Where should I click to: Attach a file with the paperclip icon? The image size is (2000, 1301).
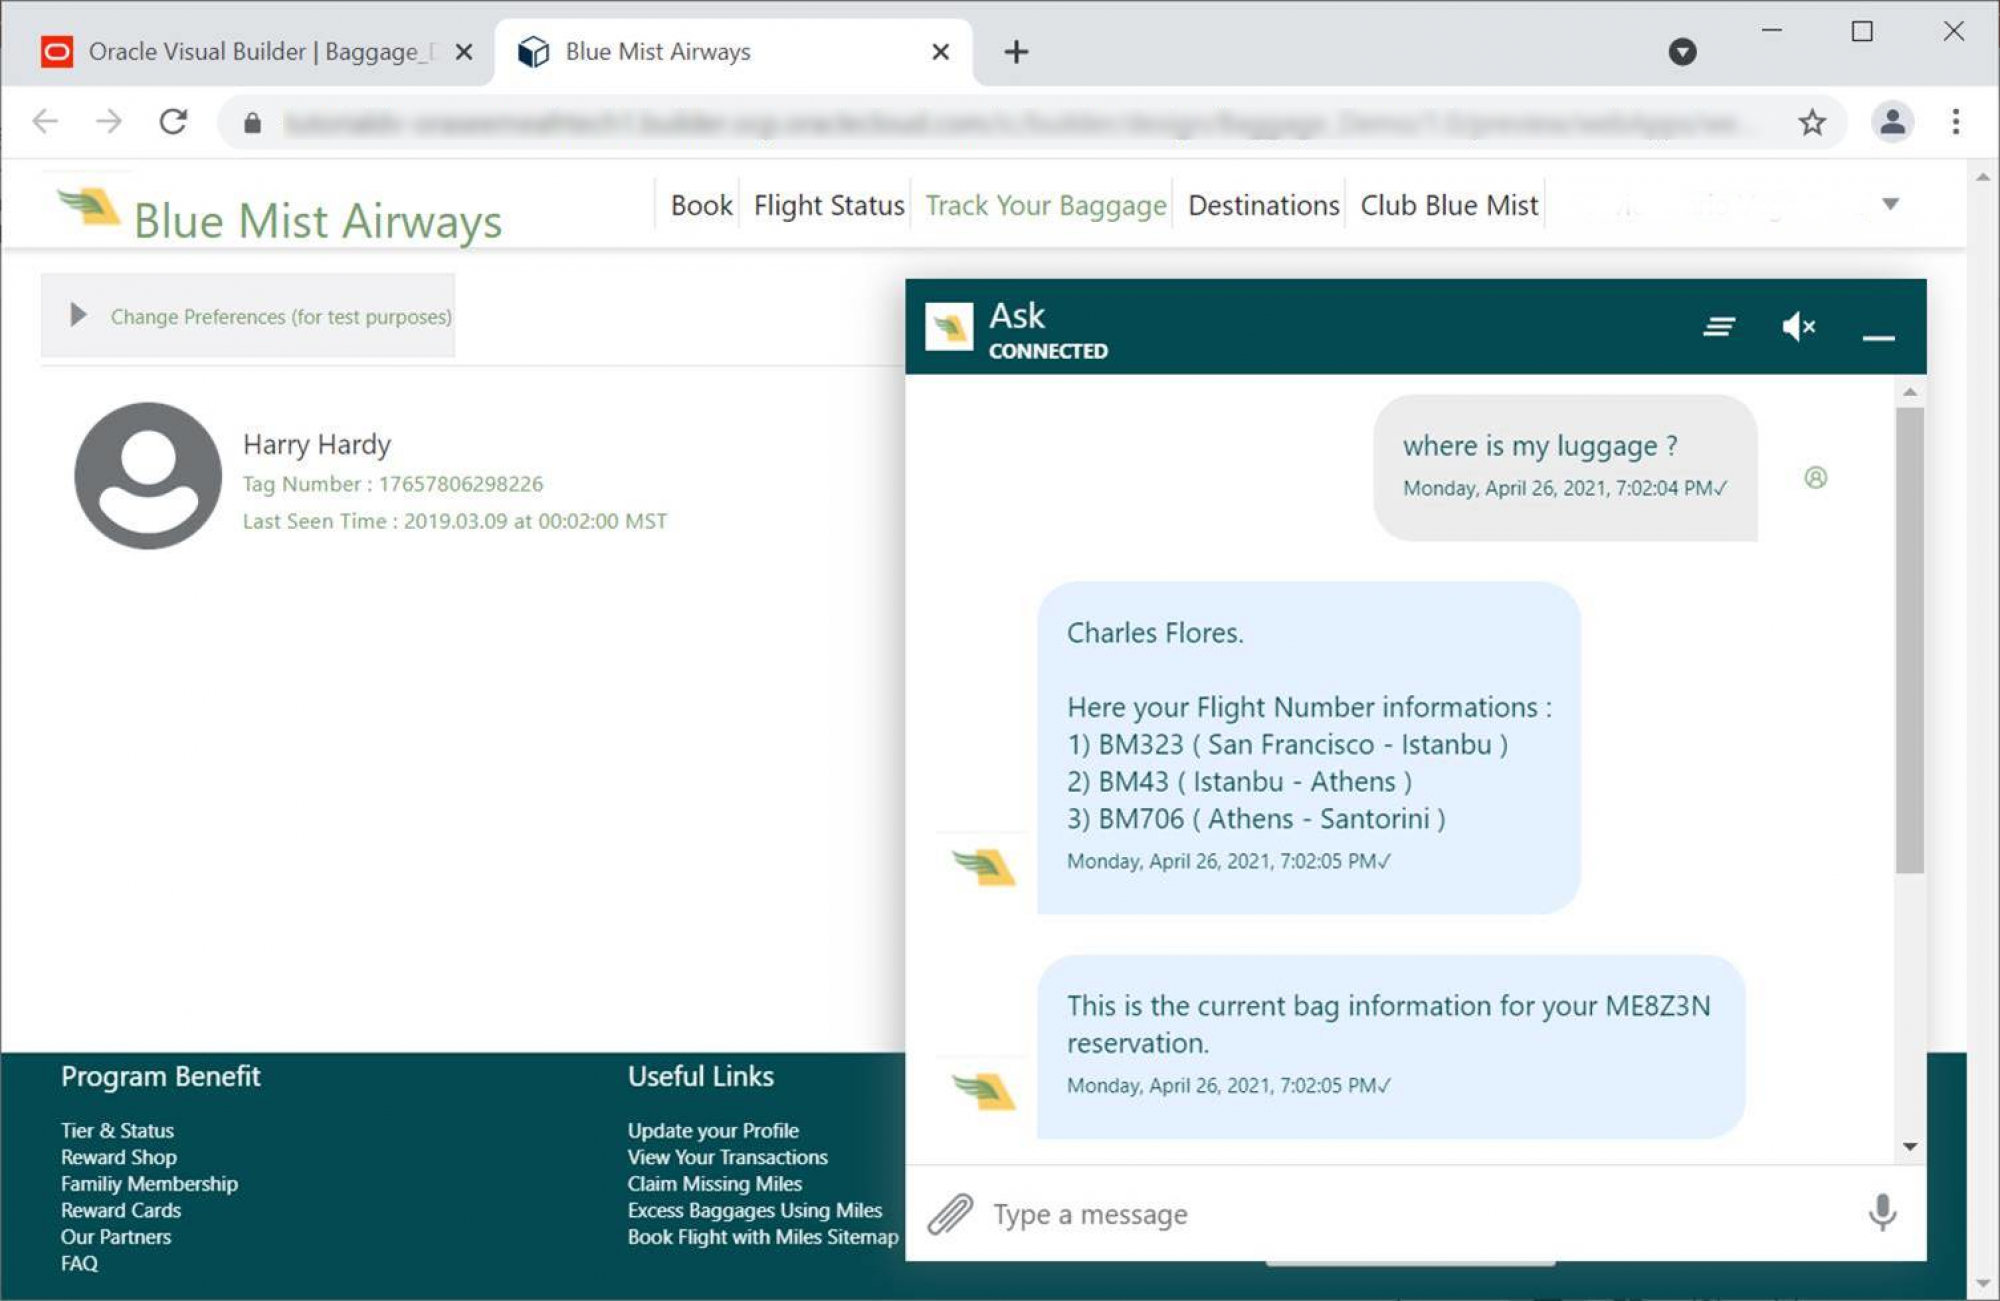(949, 1214)
